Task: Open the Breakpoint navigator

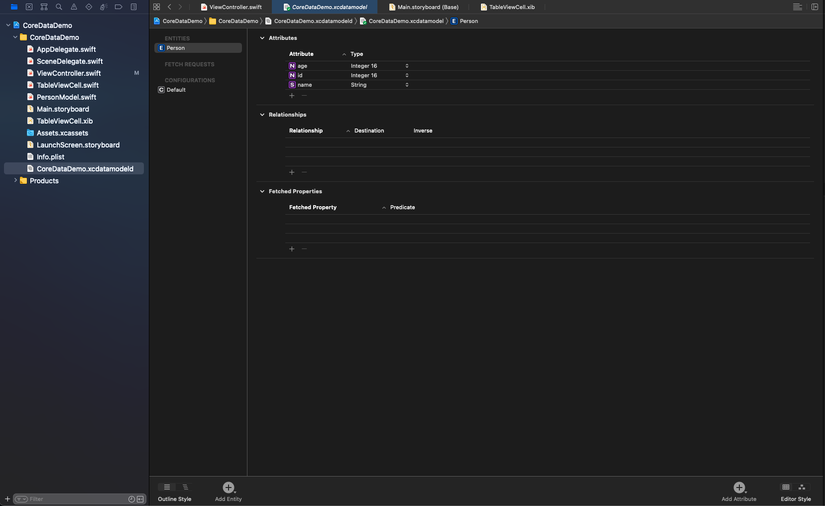Action: click(x=118, y=7)
